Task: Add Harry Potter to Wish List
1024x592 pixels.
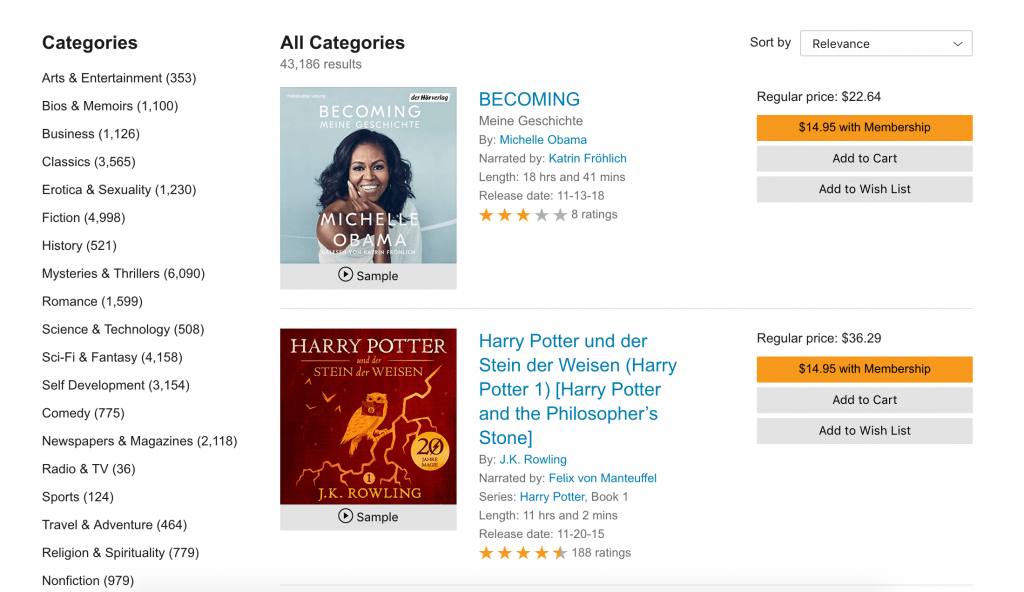Action: 864,431
